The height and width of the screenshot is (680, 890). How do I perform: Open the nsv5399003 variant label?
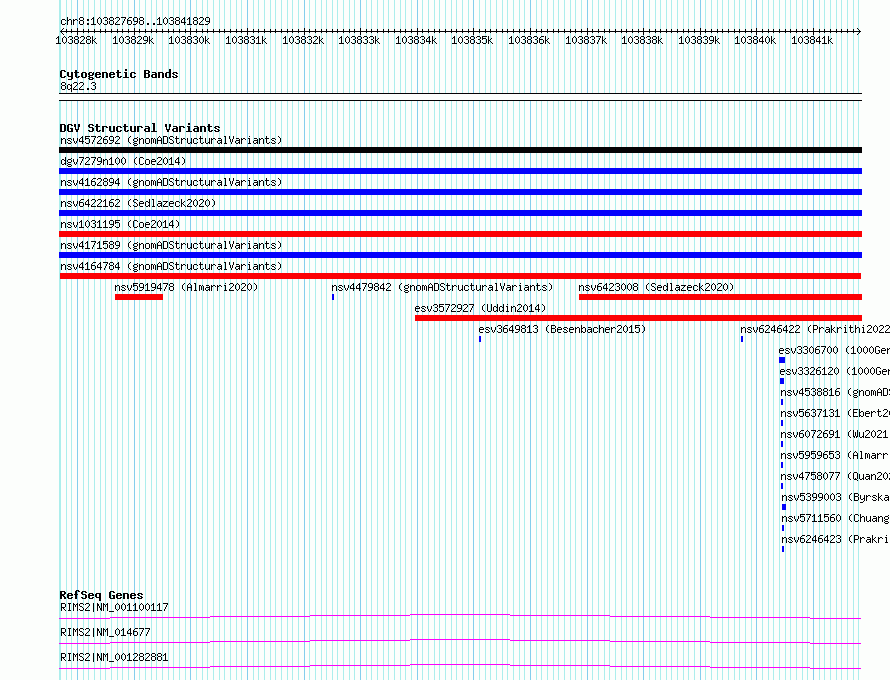[x=836, y=497]
